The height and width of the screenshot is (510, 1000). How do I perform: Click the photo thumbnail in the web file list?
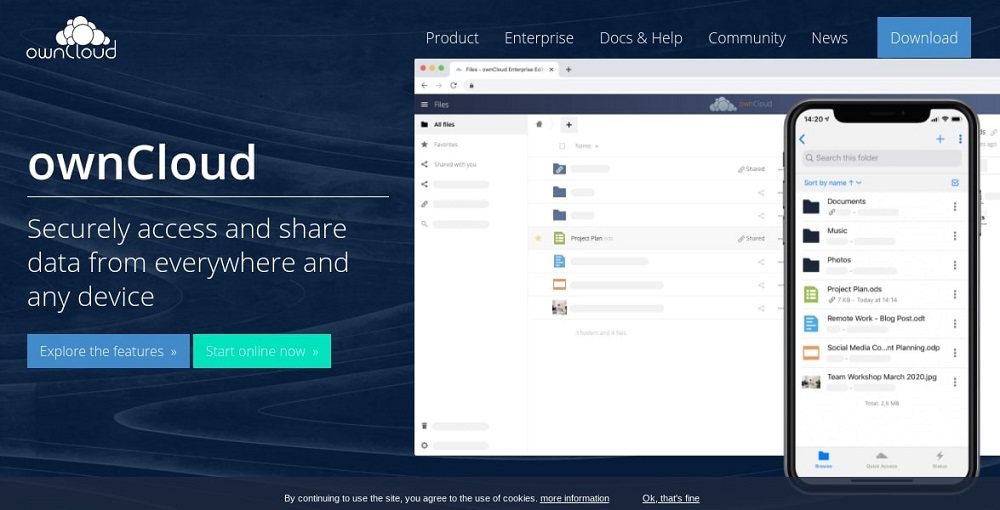click(559, 308)
